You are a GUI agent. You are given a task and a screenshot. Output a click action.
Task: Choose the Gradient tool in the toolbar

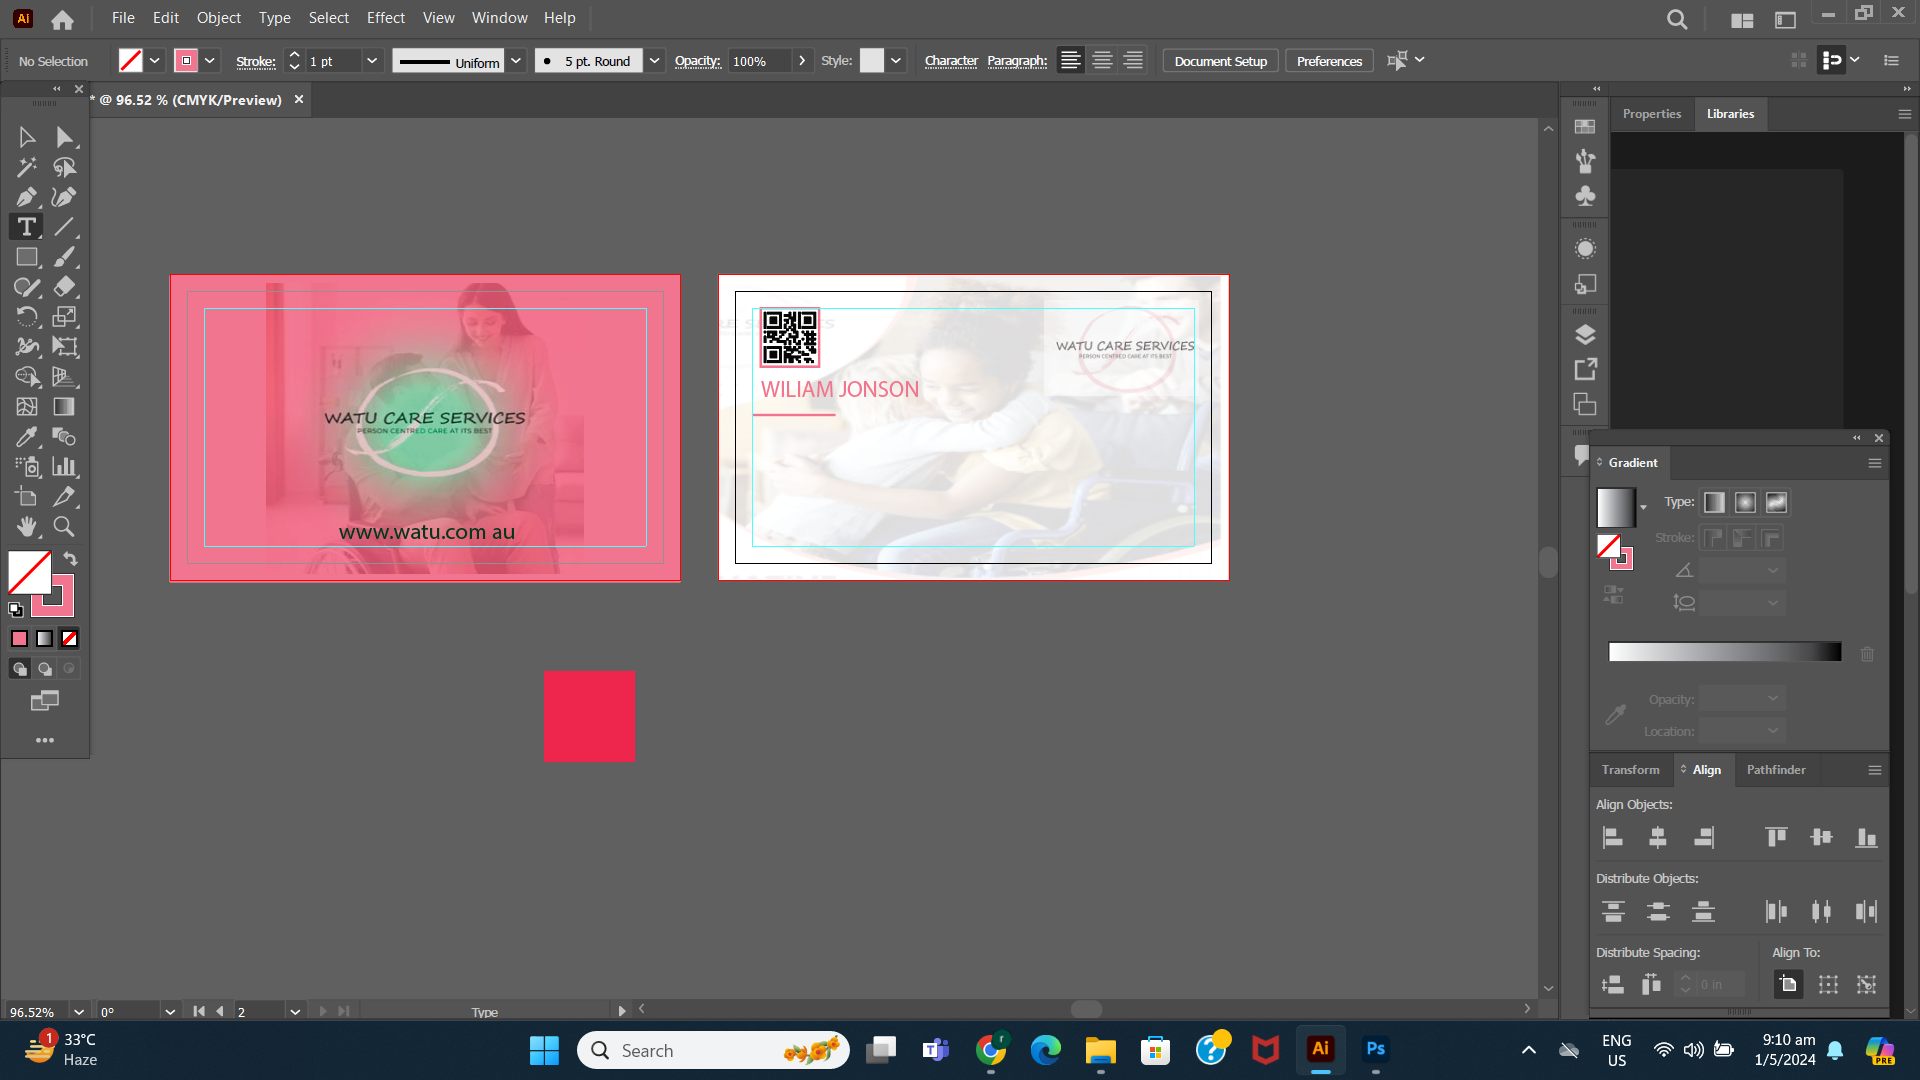[63, 406]
